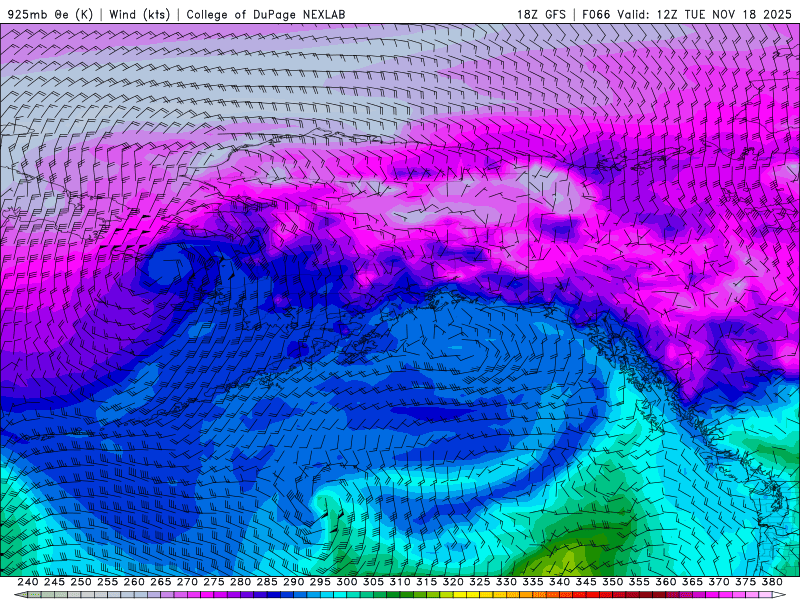Click the 285 value on the color scale
Viewport: 800px width, 600px height.
pos(267,582)
